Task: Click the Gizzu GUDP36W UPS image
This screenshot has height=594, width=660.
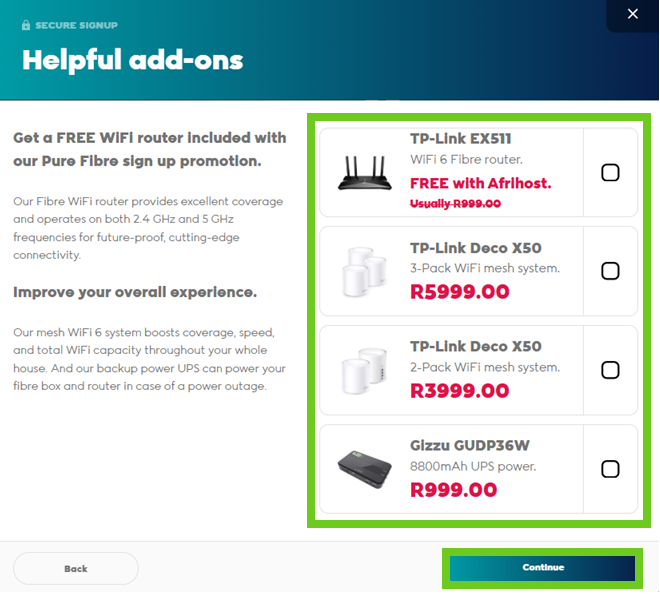Action: click(x=364, y=469)
